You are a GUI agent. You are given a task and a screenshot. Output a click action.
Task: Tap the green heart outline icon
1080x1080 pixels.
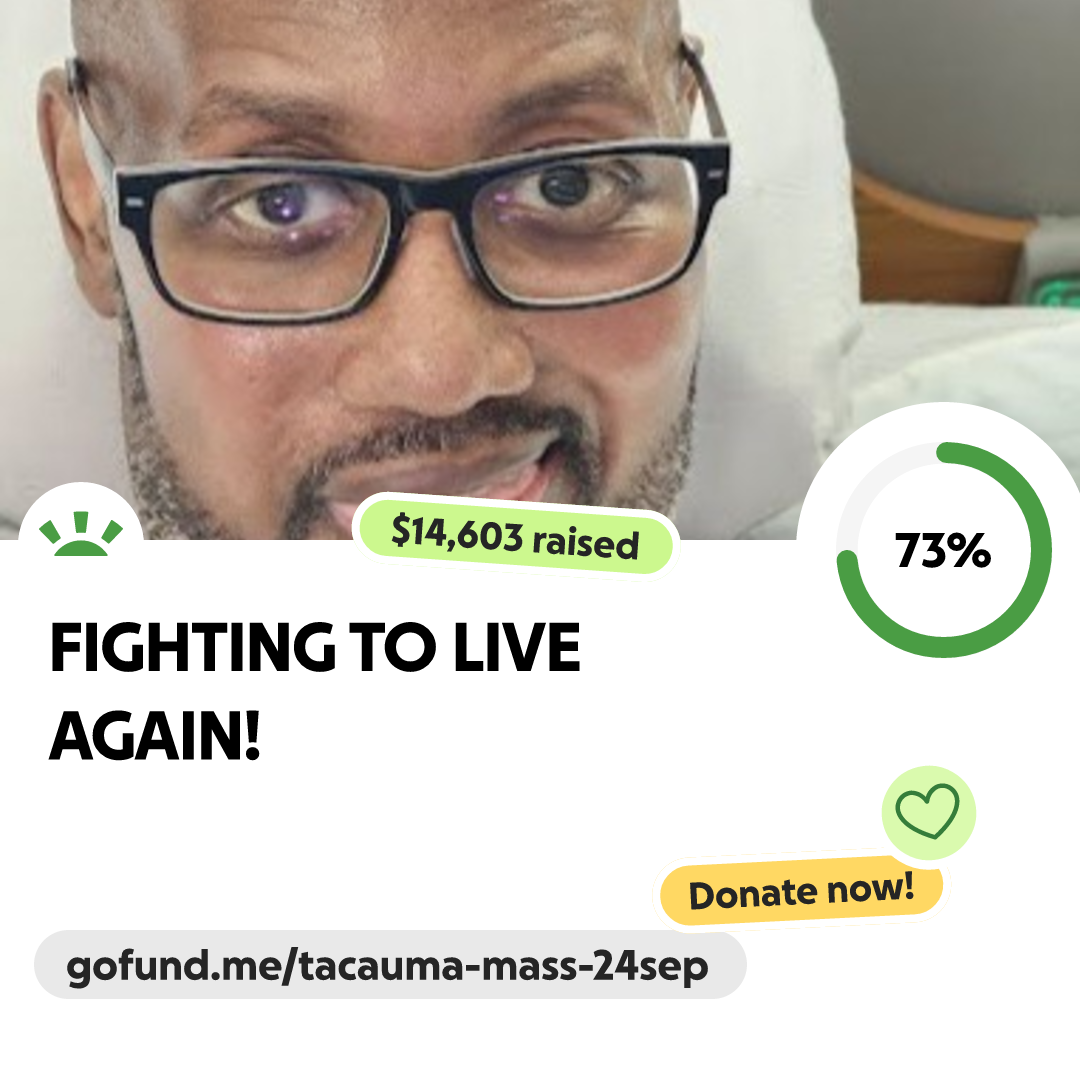click(x=927, y=811)
